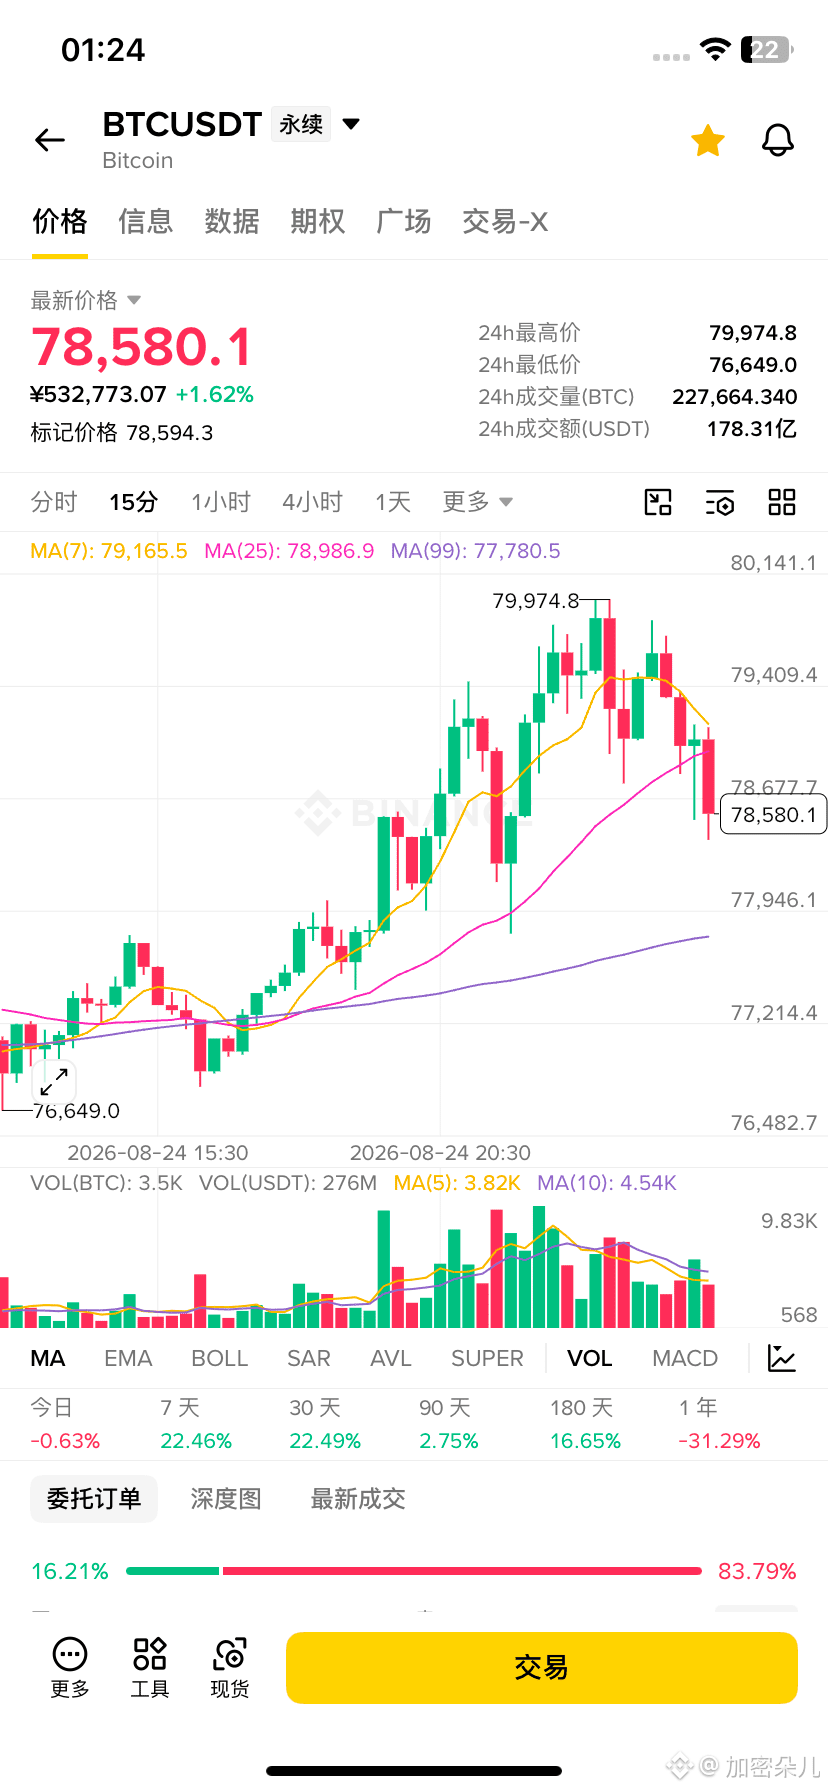Toggle the MACD sub-indicator
Image resolution: width=828 pixels, height=1792 pixels.
coord(685,1358)
